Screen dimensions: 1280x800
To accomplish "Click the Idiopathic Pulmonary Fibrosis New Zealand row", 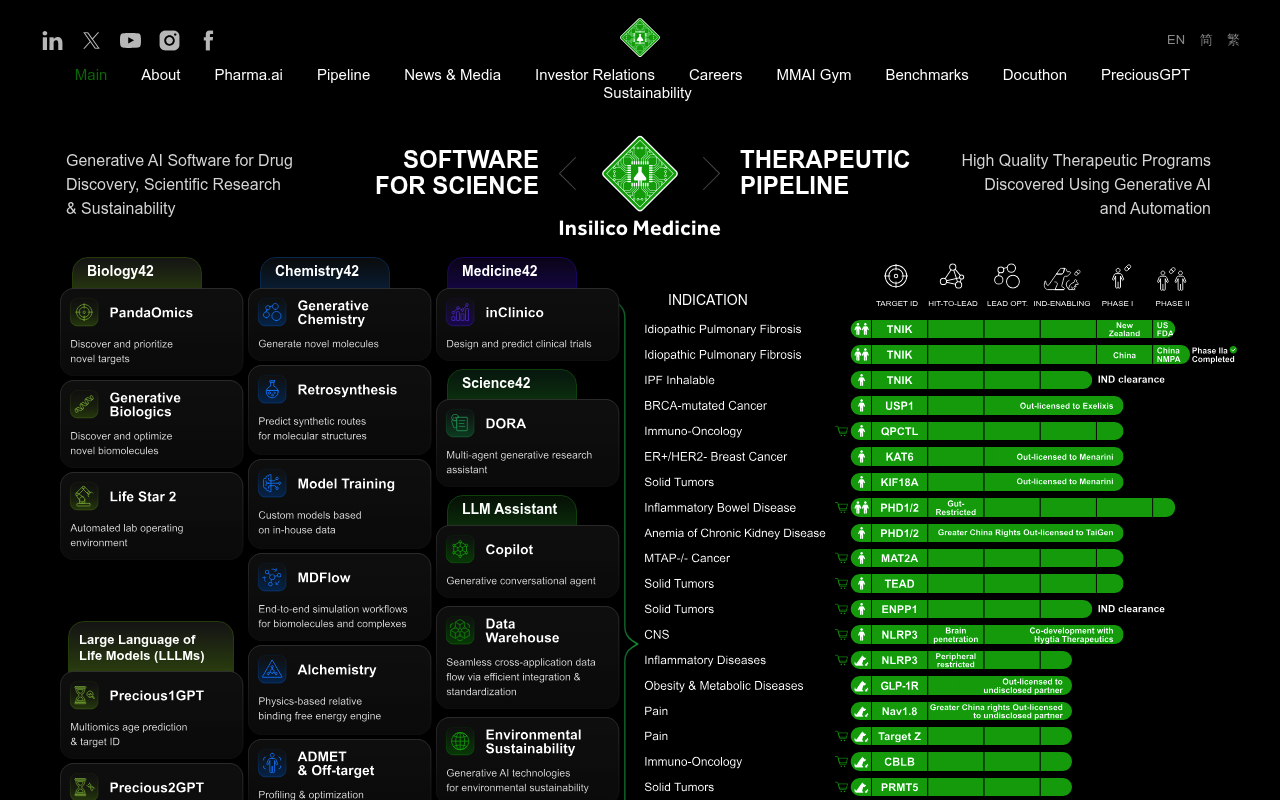I will click(910, 329).
